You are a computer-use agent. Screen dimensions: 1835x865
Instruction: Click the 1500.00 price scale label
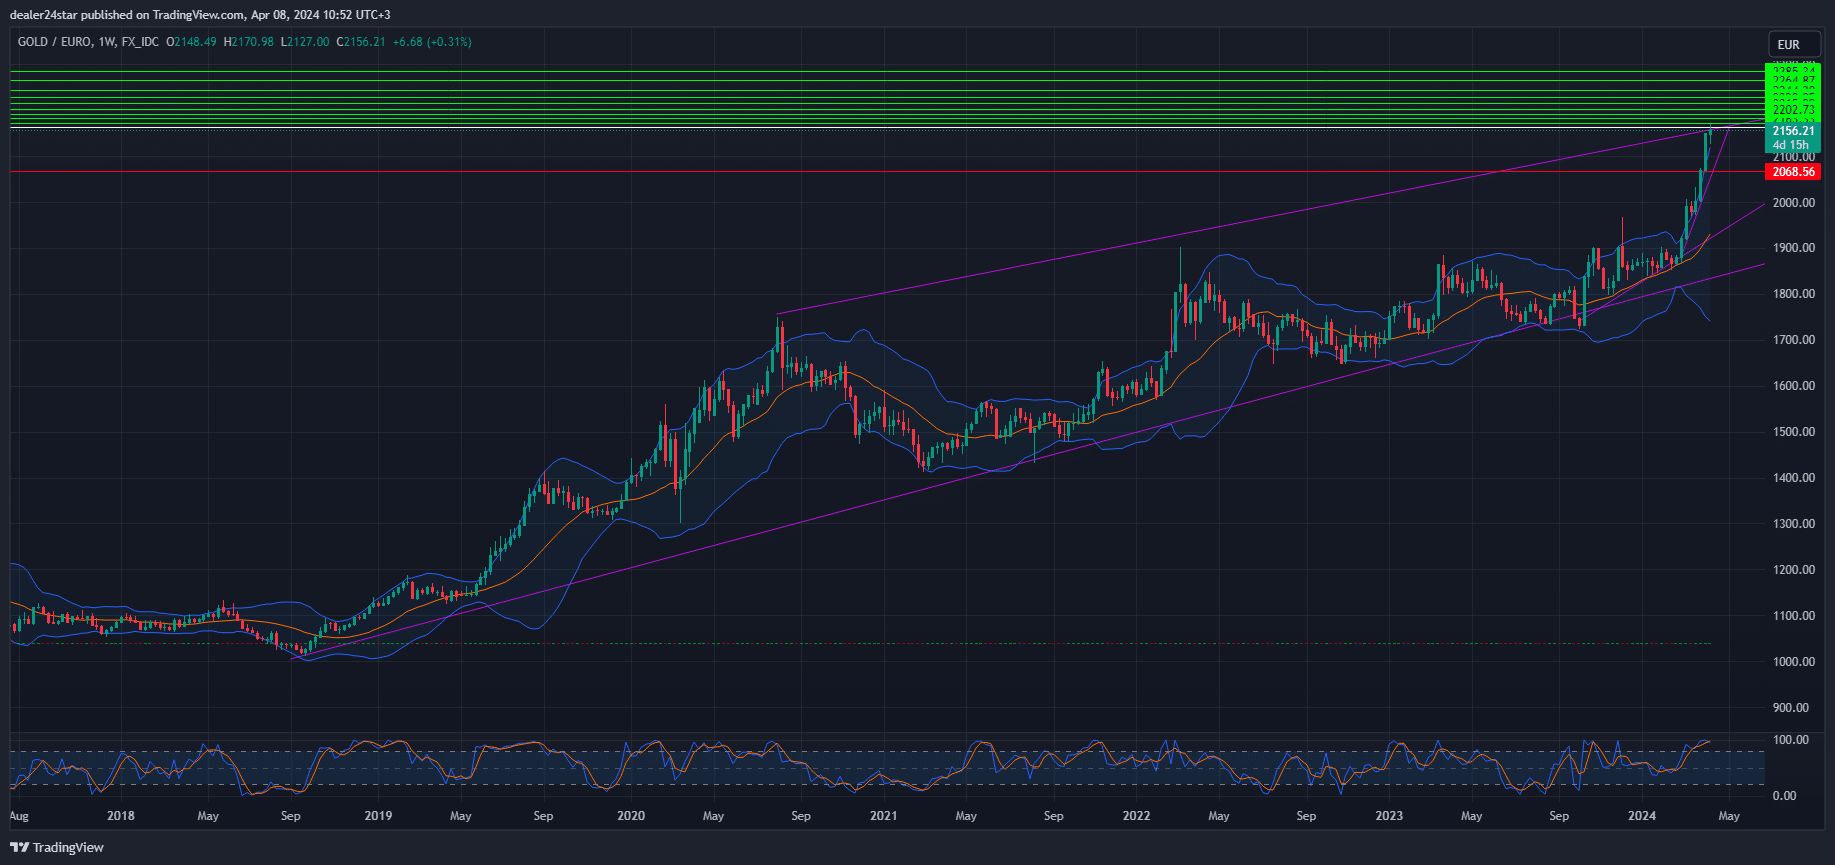1793,432
